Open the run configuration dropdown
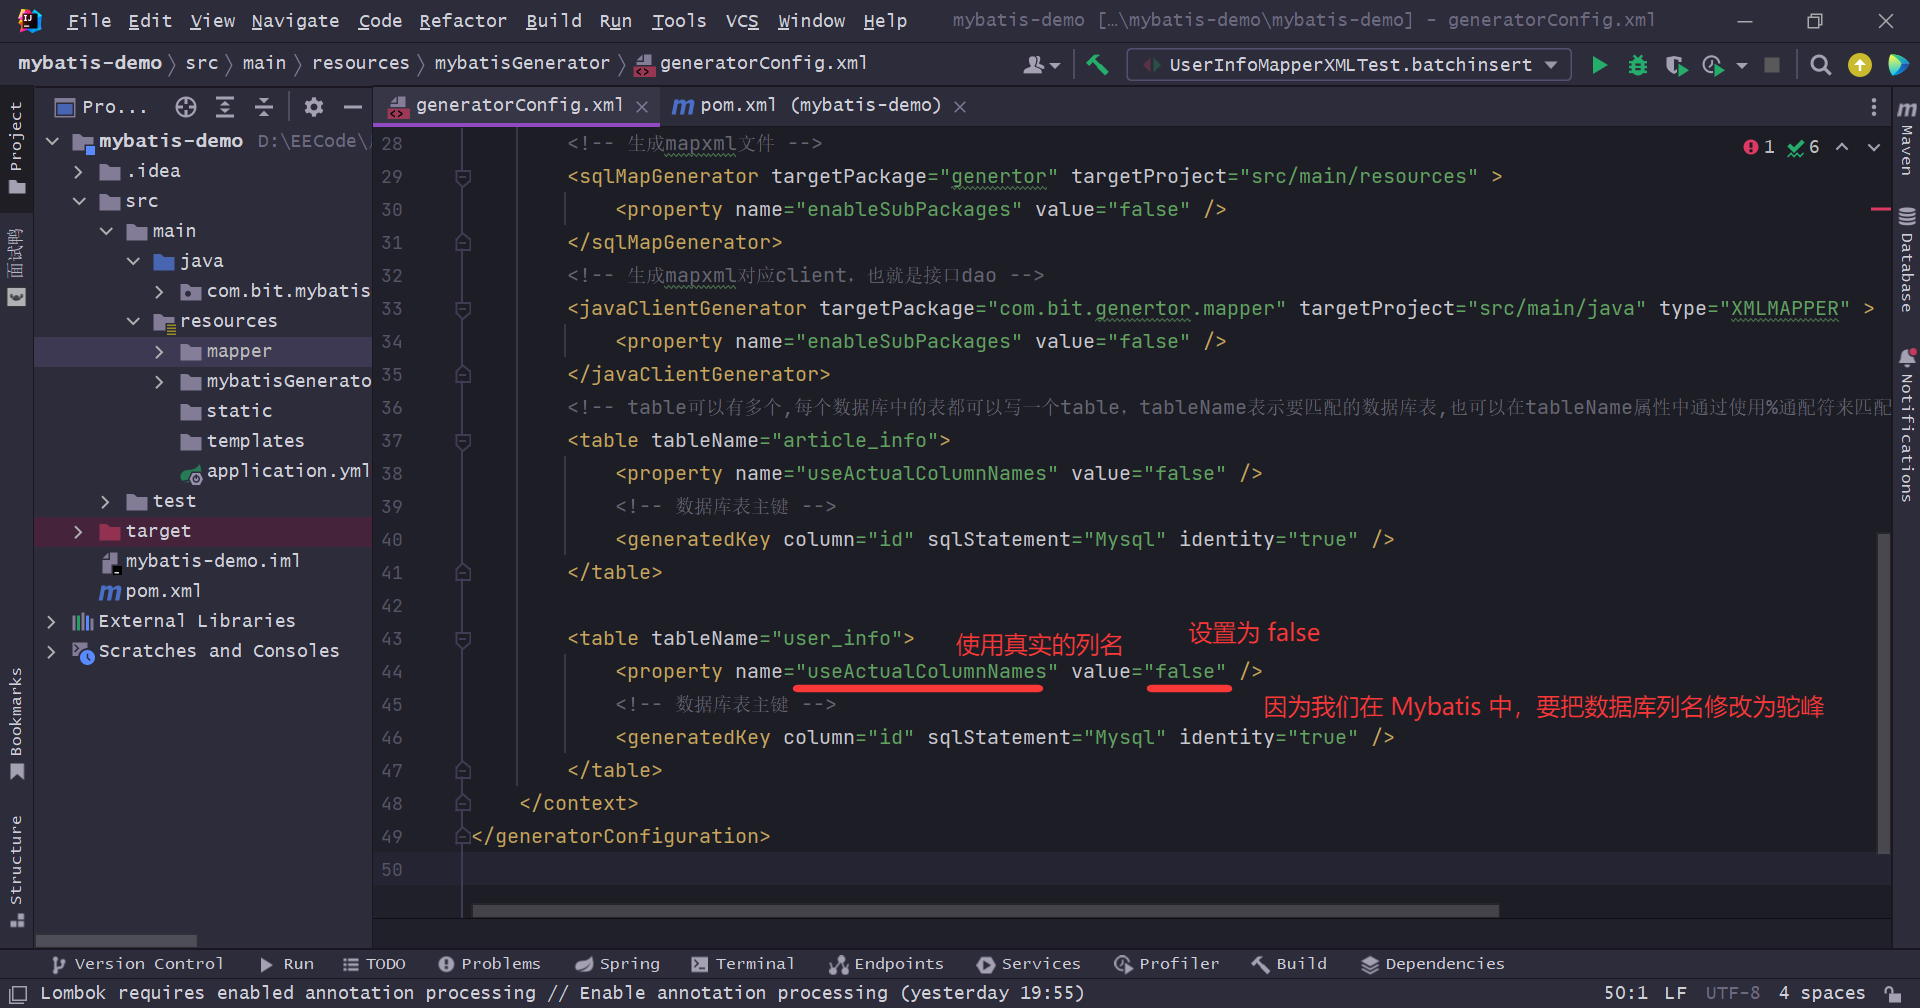Screen dimensions: 1920x1008 coord(1348,65)
